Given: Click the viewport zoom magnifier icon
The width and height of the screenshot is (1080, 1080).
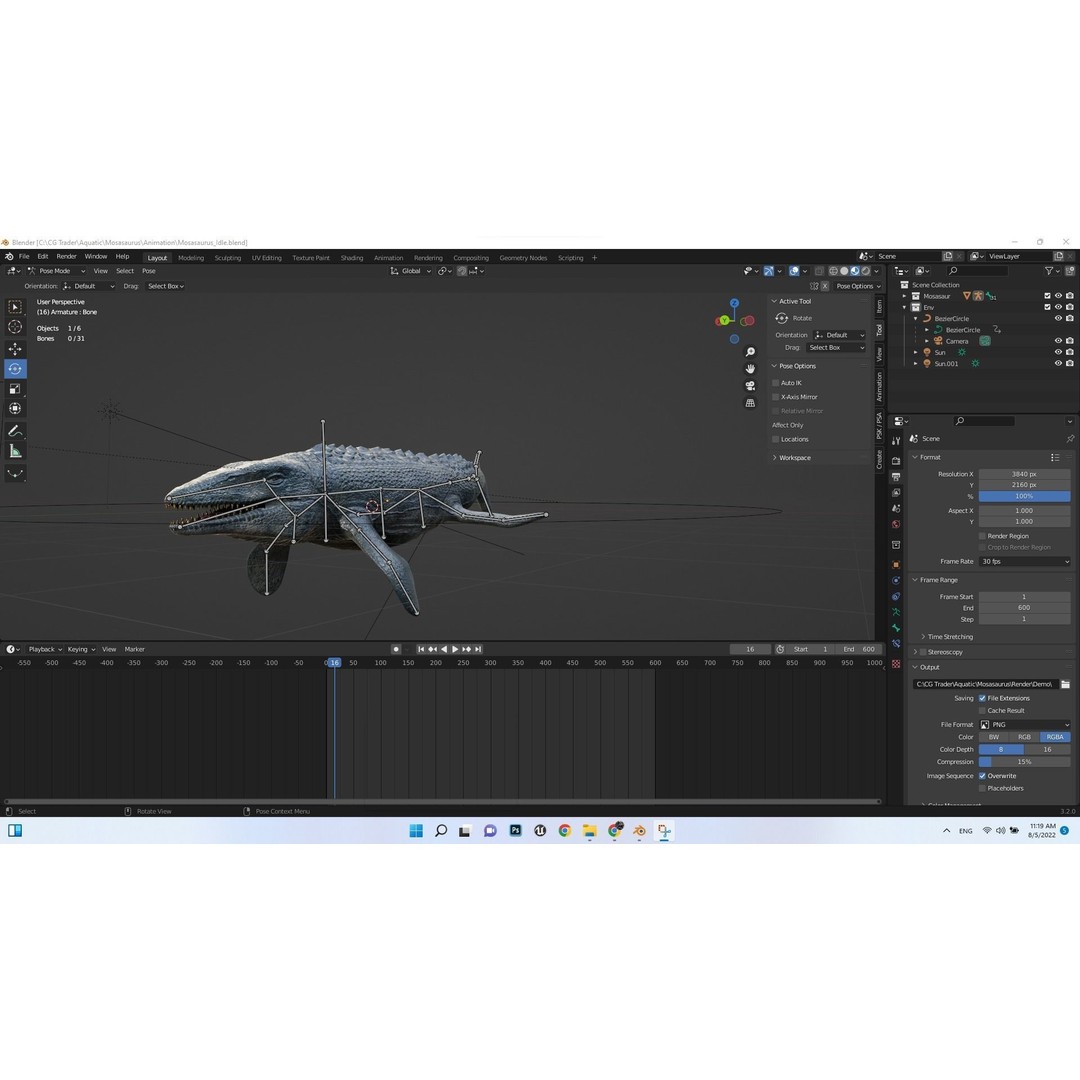Looking at the screenshot, I should [750, 352].
